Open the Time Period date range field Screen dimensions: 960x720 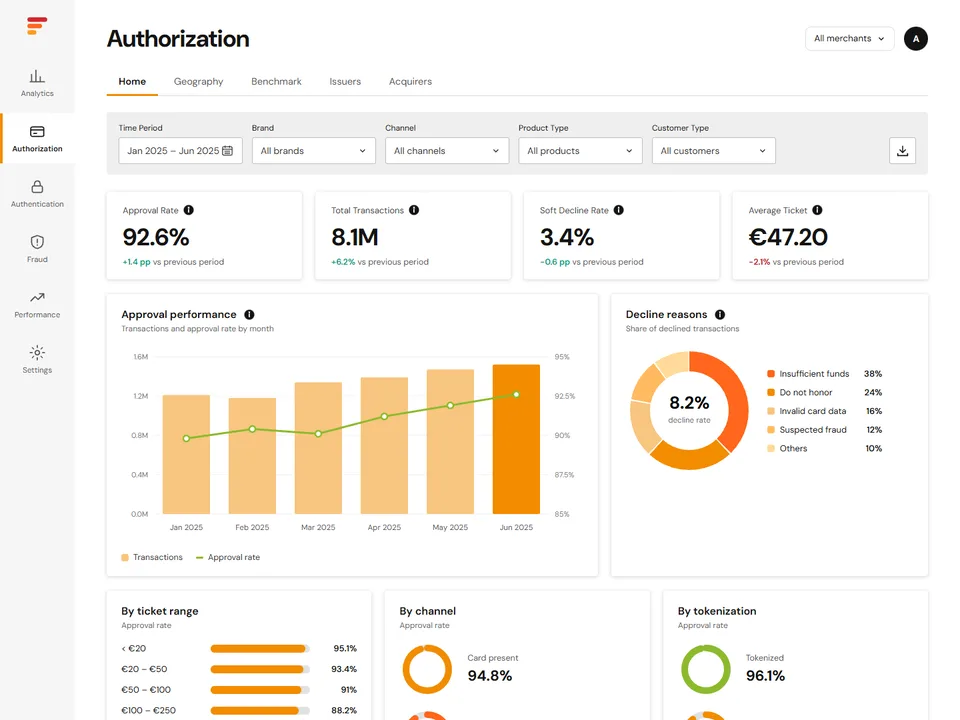coord(180,151)
